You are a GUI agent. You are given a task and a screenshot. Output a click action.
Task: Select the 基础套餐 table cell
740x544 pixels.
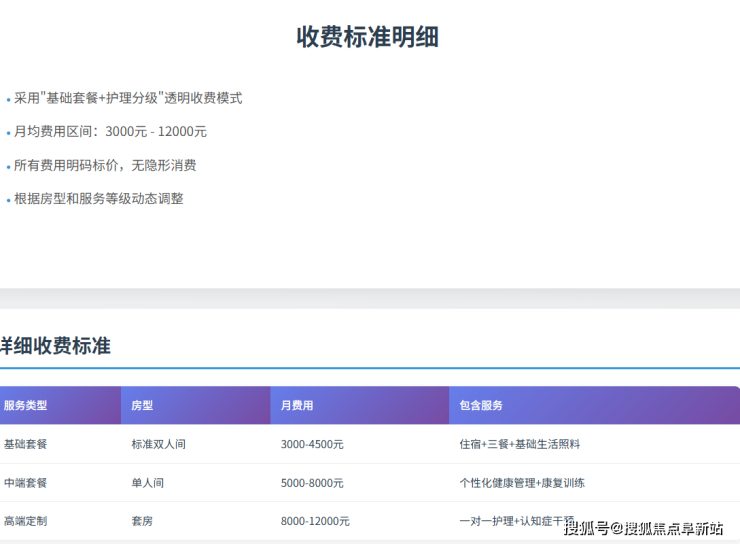coord(25,444)
